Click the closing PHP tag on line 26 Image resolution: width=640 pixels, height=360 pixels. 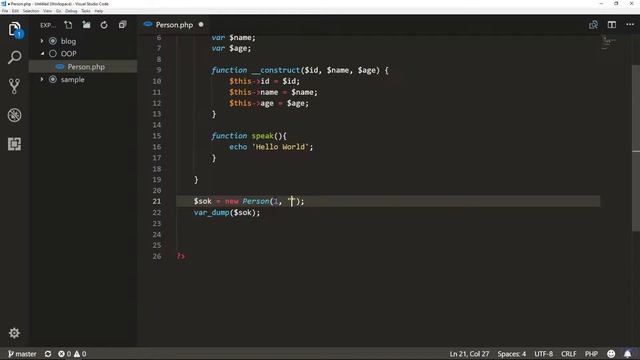181,256
